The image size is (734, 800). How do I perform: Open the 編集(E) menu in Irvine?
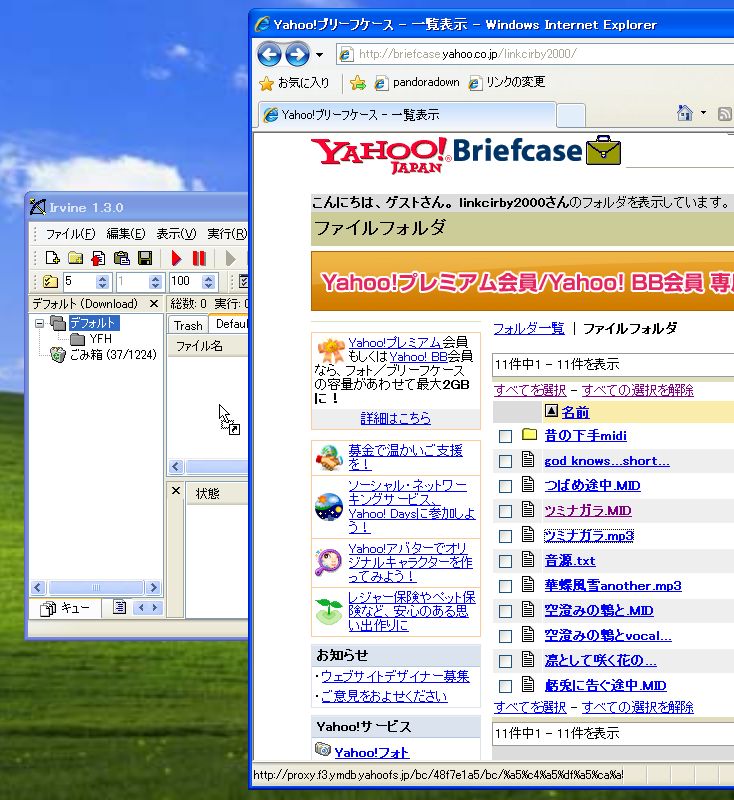coord(126,234)
